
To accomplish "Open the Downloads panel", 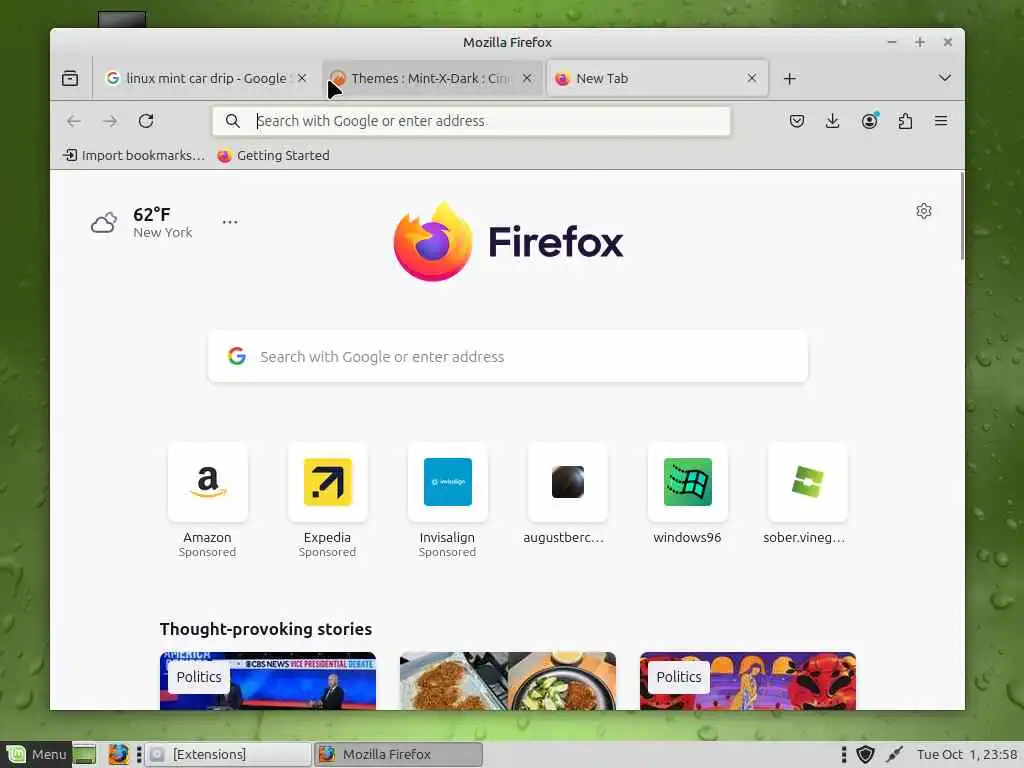I will (833, 121).
